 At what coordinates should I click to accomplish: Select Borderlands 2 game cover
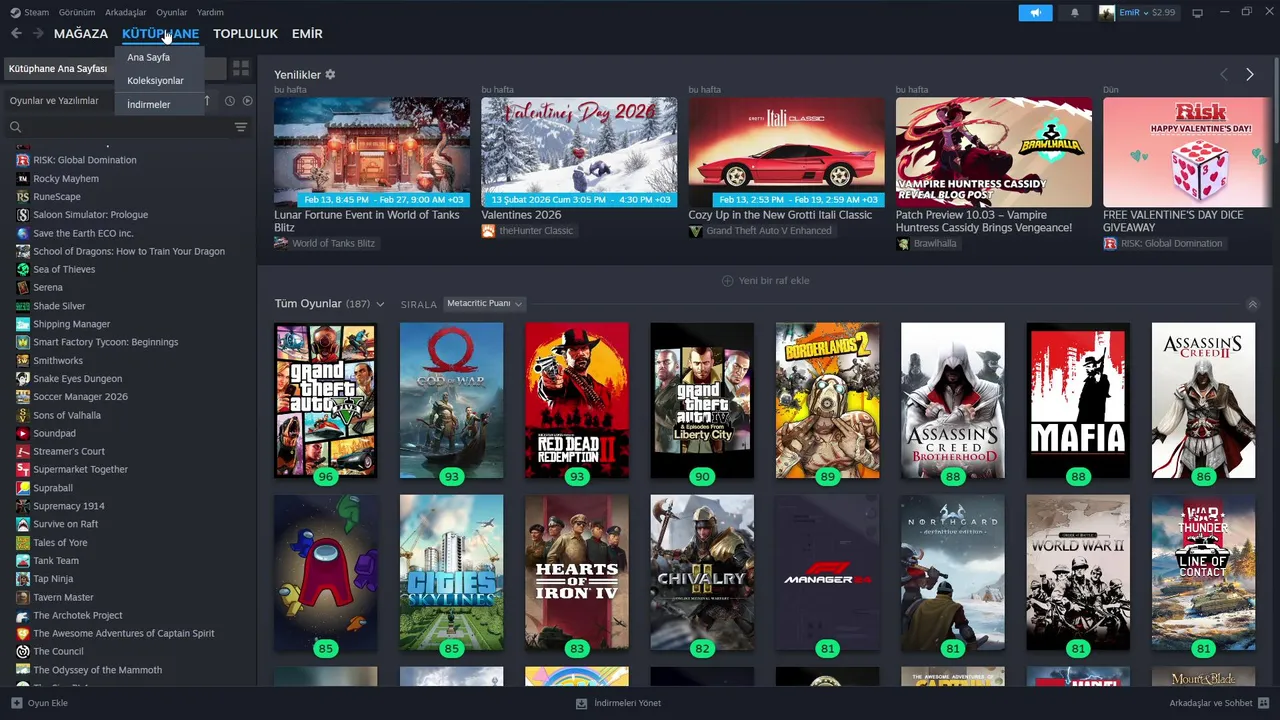point(828,400)
